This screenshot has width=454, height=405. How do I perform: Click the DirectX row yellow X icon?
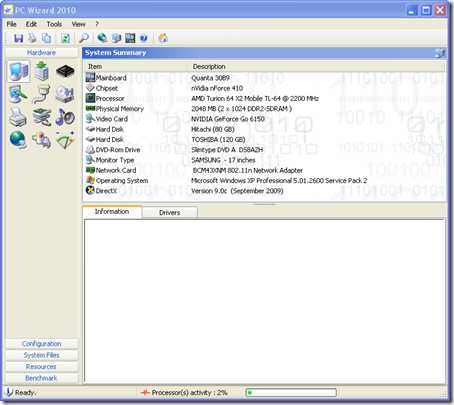90,190
